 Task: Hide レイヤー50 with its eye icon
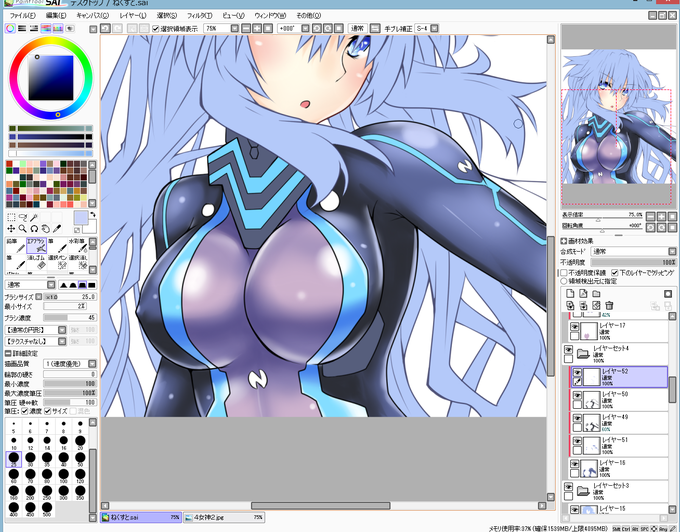click(577, 395)
